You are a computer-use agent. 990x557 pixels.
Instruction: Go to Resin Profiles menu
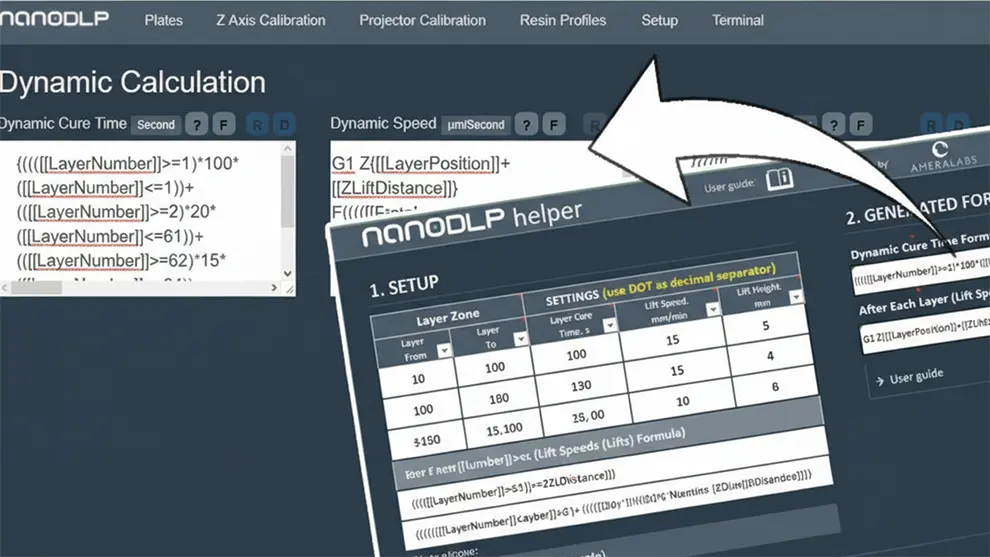click(x=563, y=20)
